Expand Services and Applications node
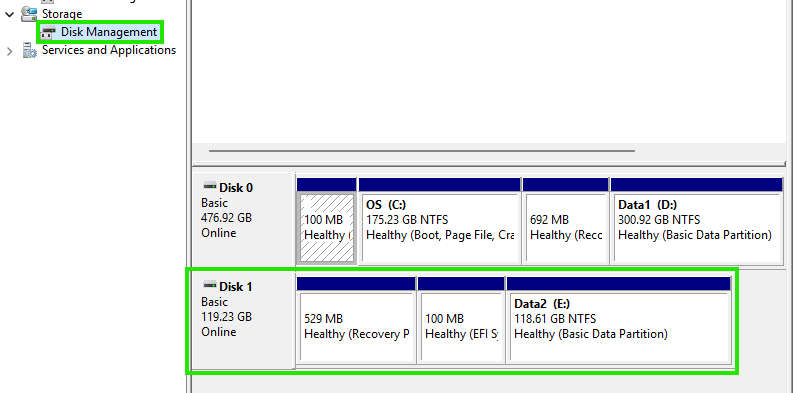Viewport: 796px width, 393px height. coord(9,51)
